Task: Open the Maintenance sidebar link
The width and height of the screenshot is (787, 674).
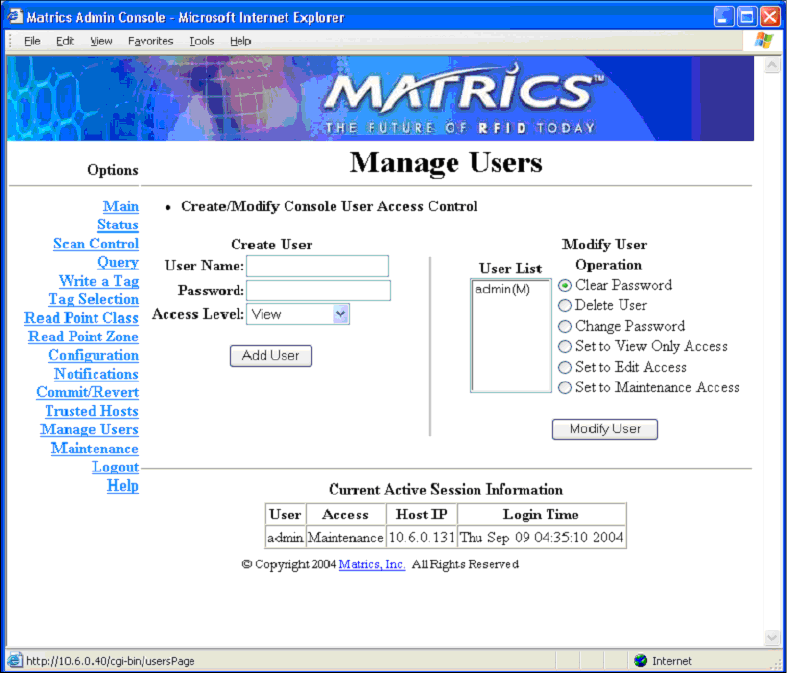Action: [x=94, y=448]
